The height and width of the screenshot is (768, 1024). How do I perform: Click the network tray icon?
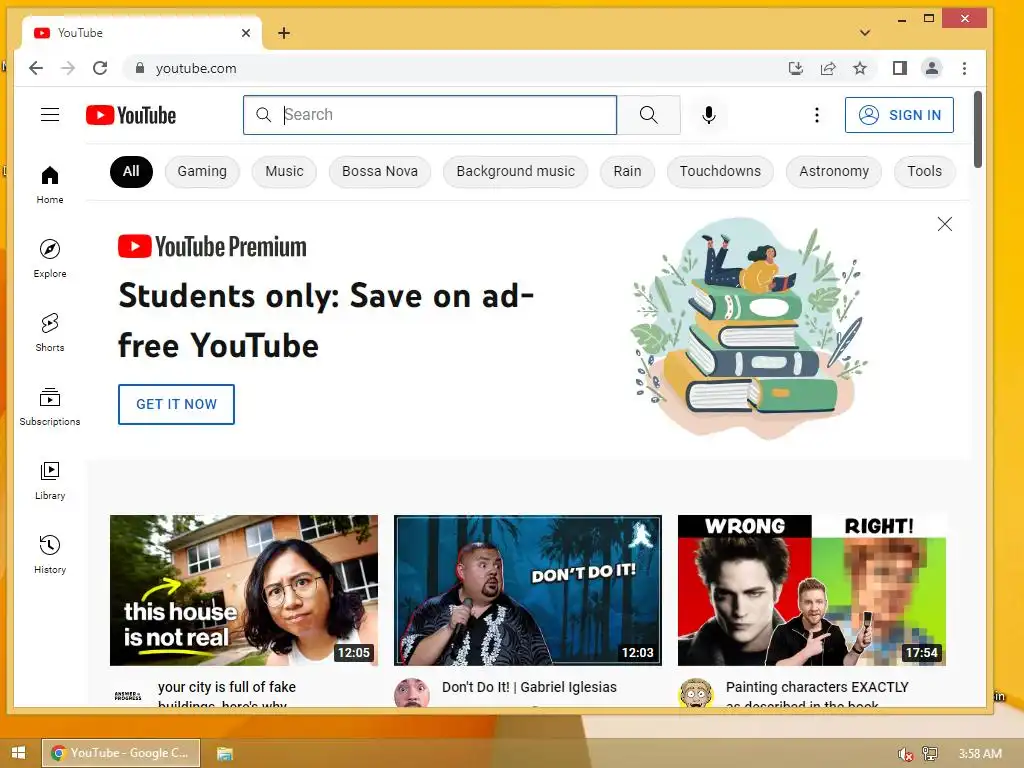[929, 754]
